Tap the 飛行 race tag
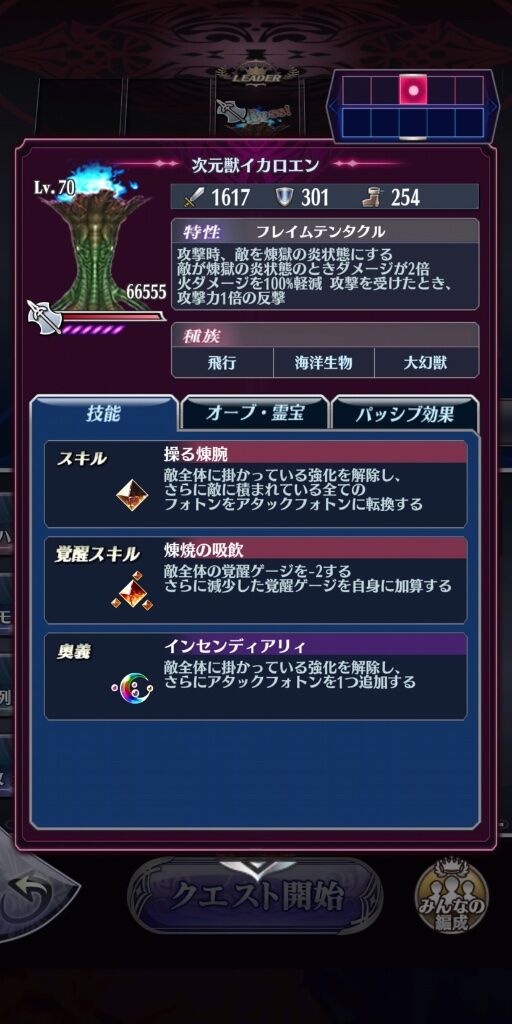The width and height of the screenshot is (512, 1024). click(222, 363)
